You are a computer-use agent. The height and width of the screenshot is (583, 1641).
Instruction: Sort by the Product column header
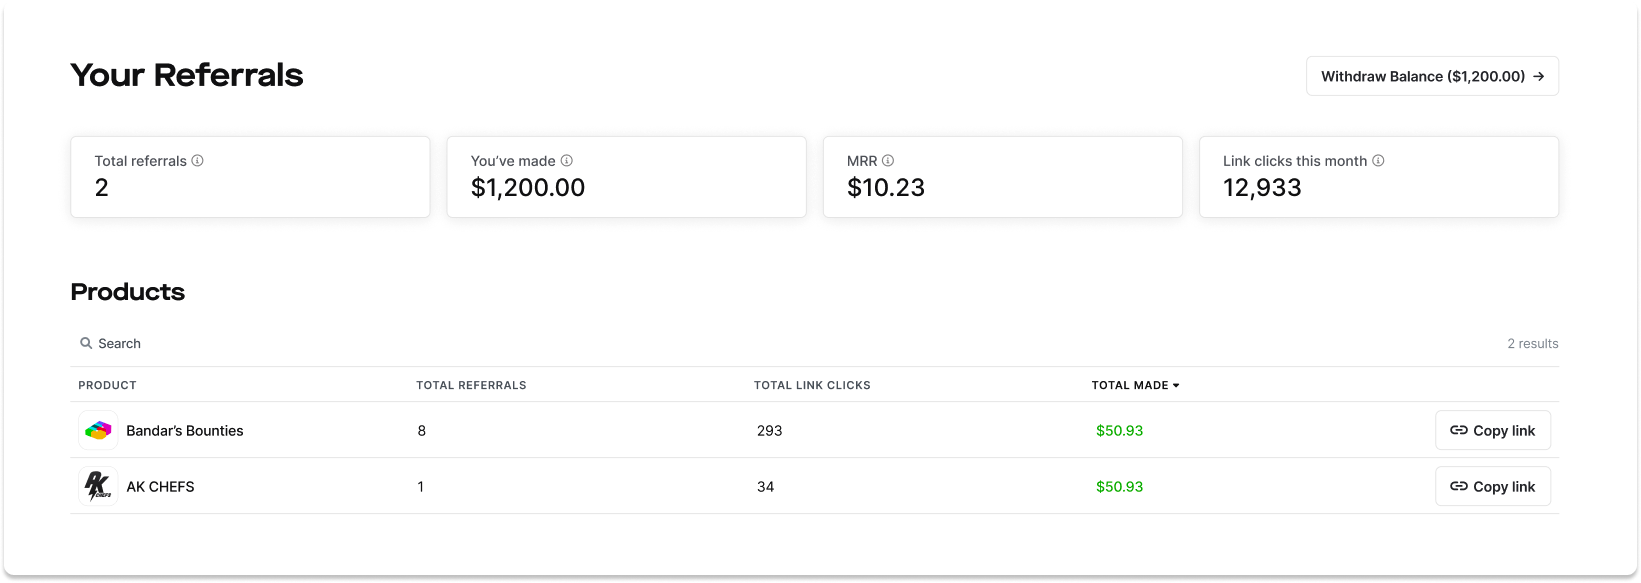point(107,385)
